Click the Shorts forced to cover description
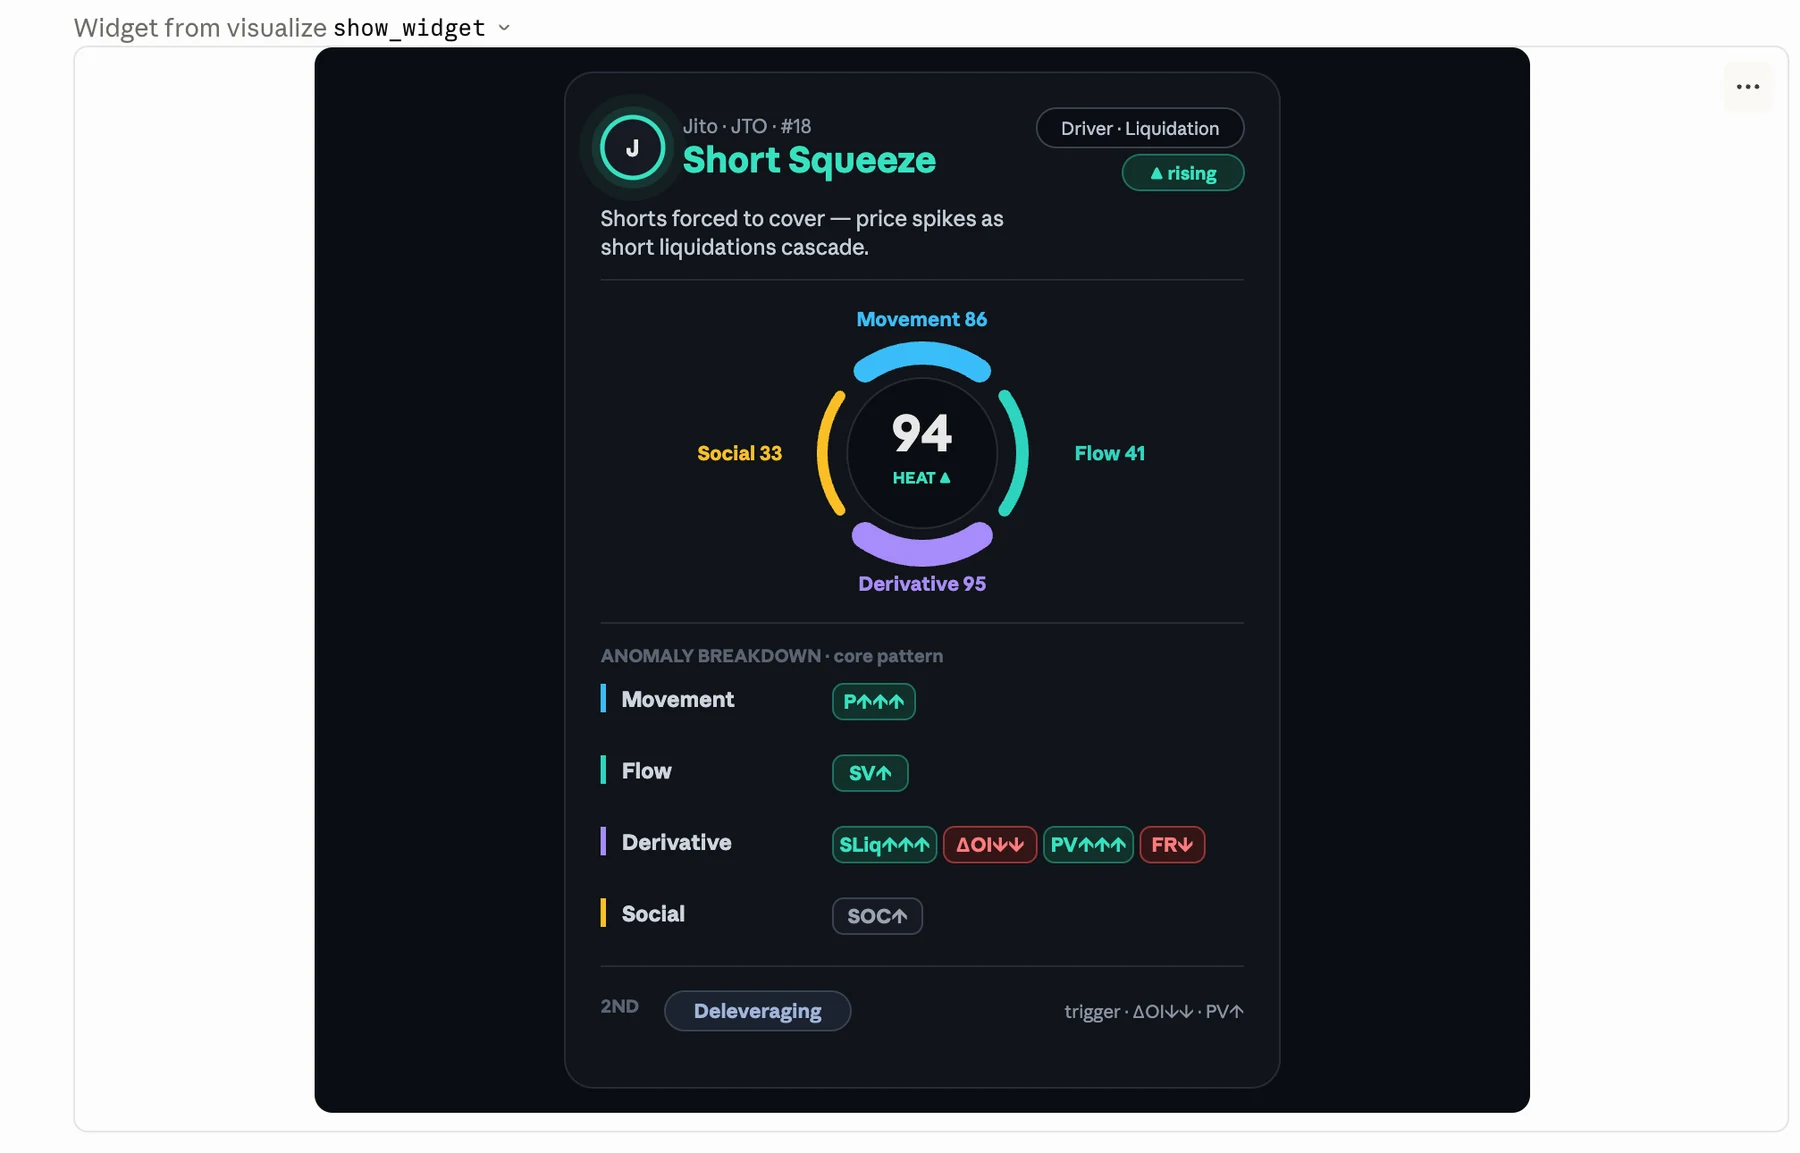 click(x=801, y=233)
